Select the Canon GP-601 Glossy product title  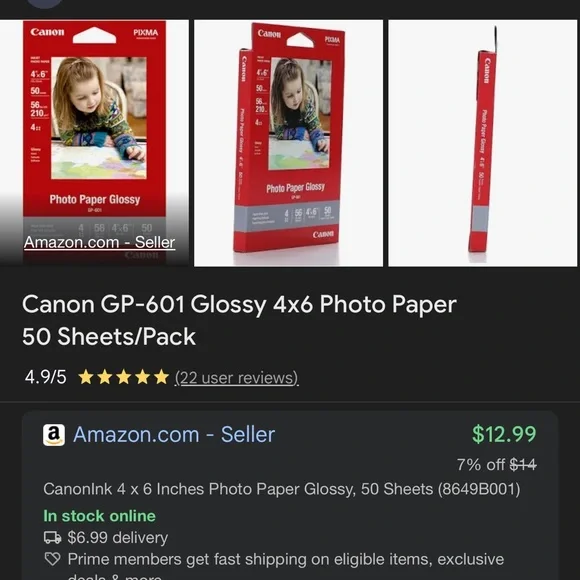click(239, 320)
